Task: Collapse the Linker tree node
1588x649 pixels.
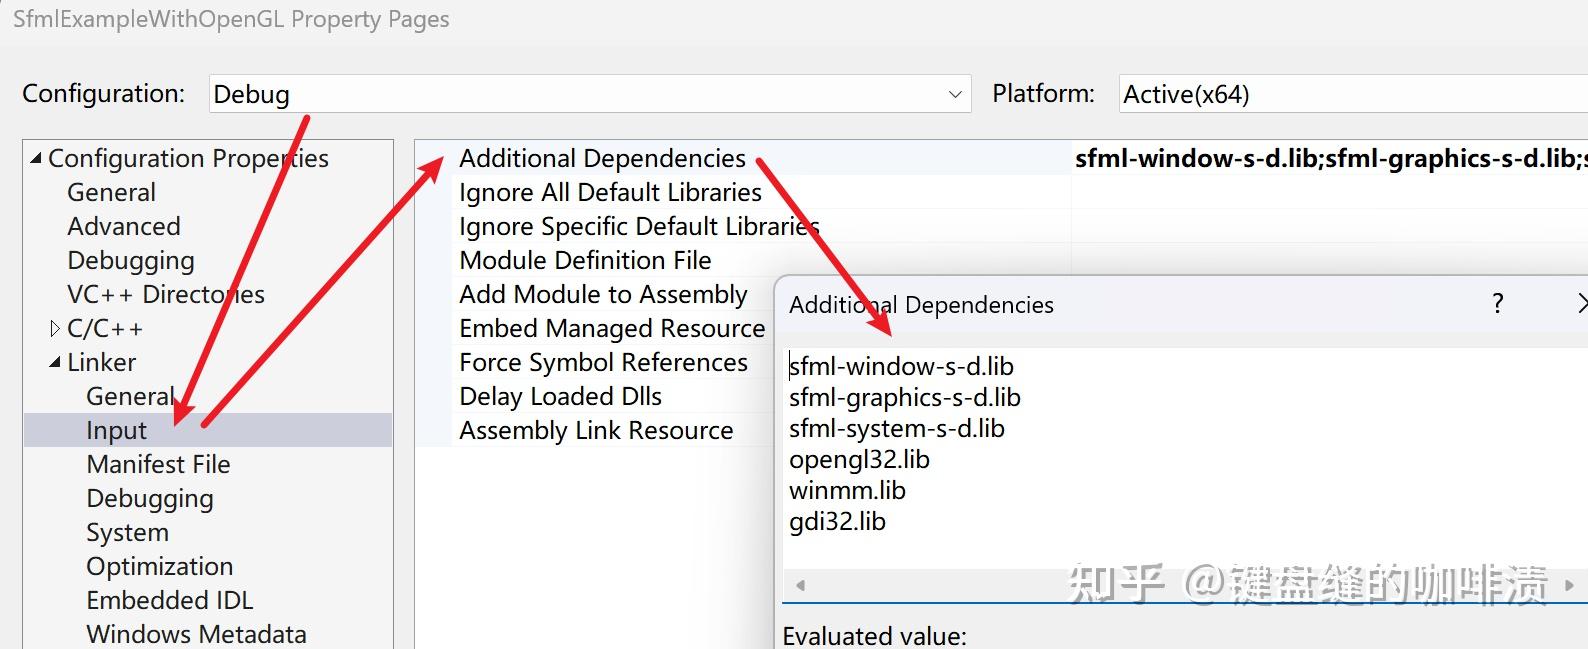Action: pos(55,362)
